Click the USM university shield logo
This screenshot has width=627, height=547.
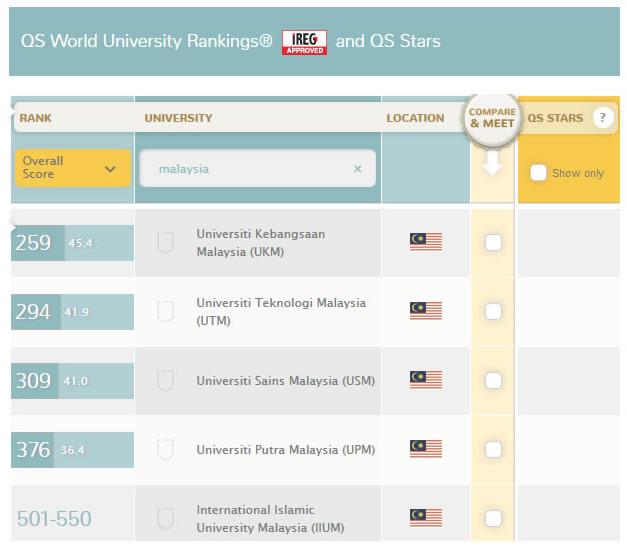point(165,380)
